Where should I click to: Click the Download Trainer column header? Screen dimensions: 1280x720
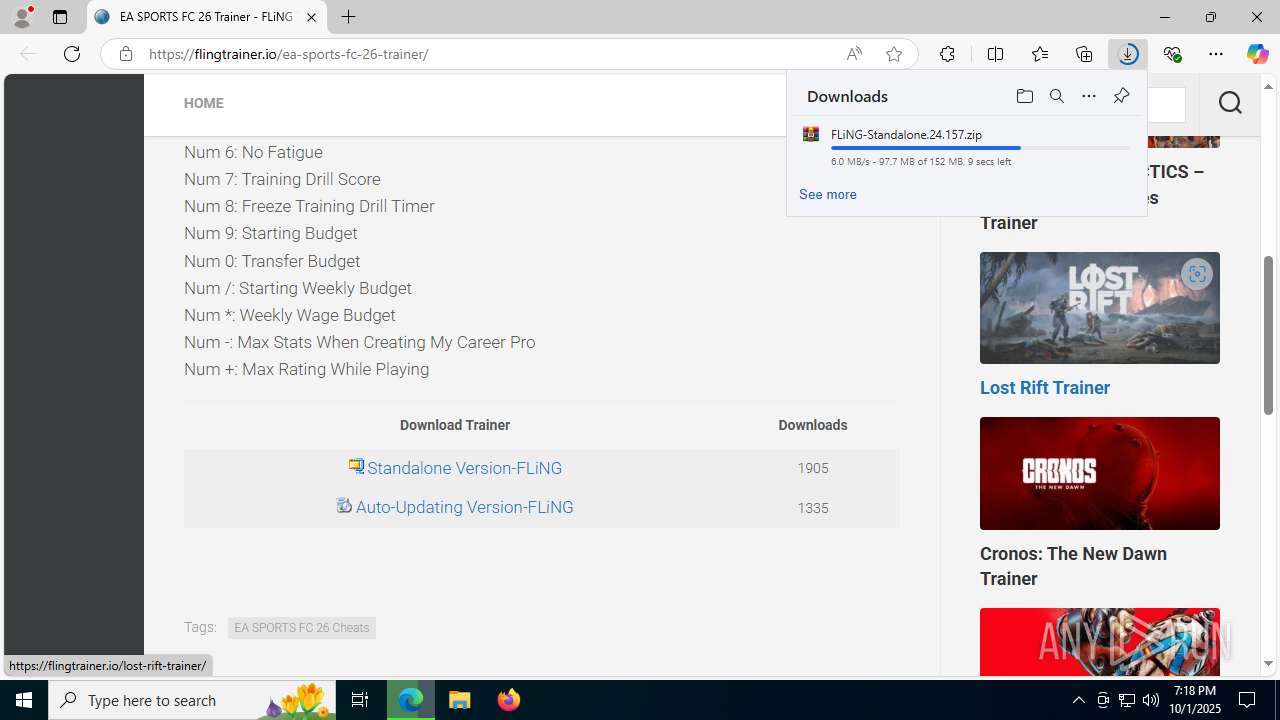pyautogui.click(x=455, y=425)
